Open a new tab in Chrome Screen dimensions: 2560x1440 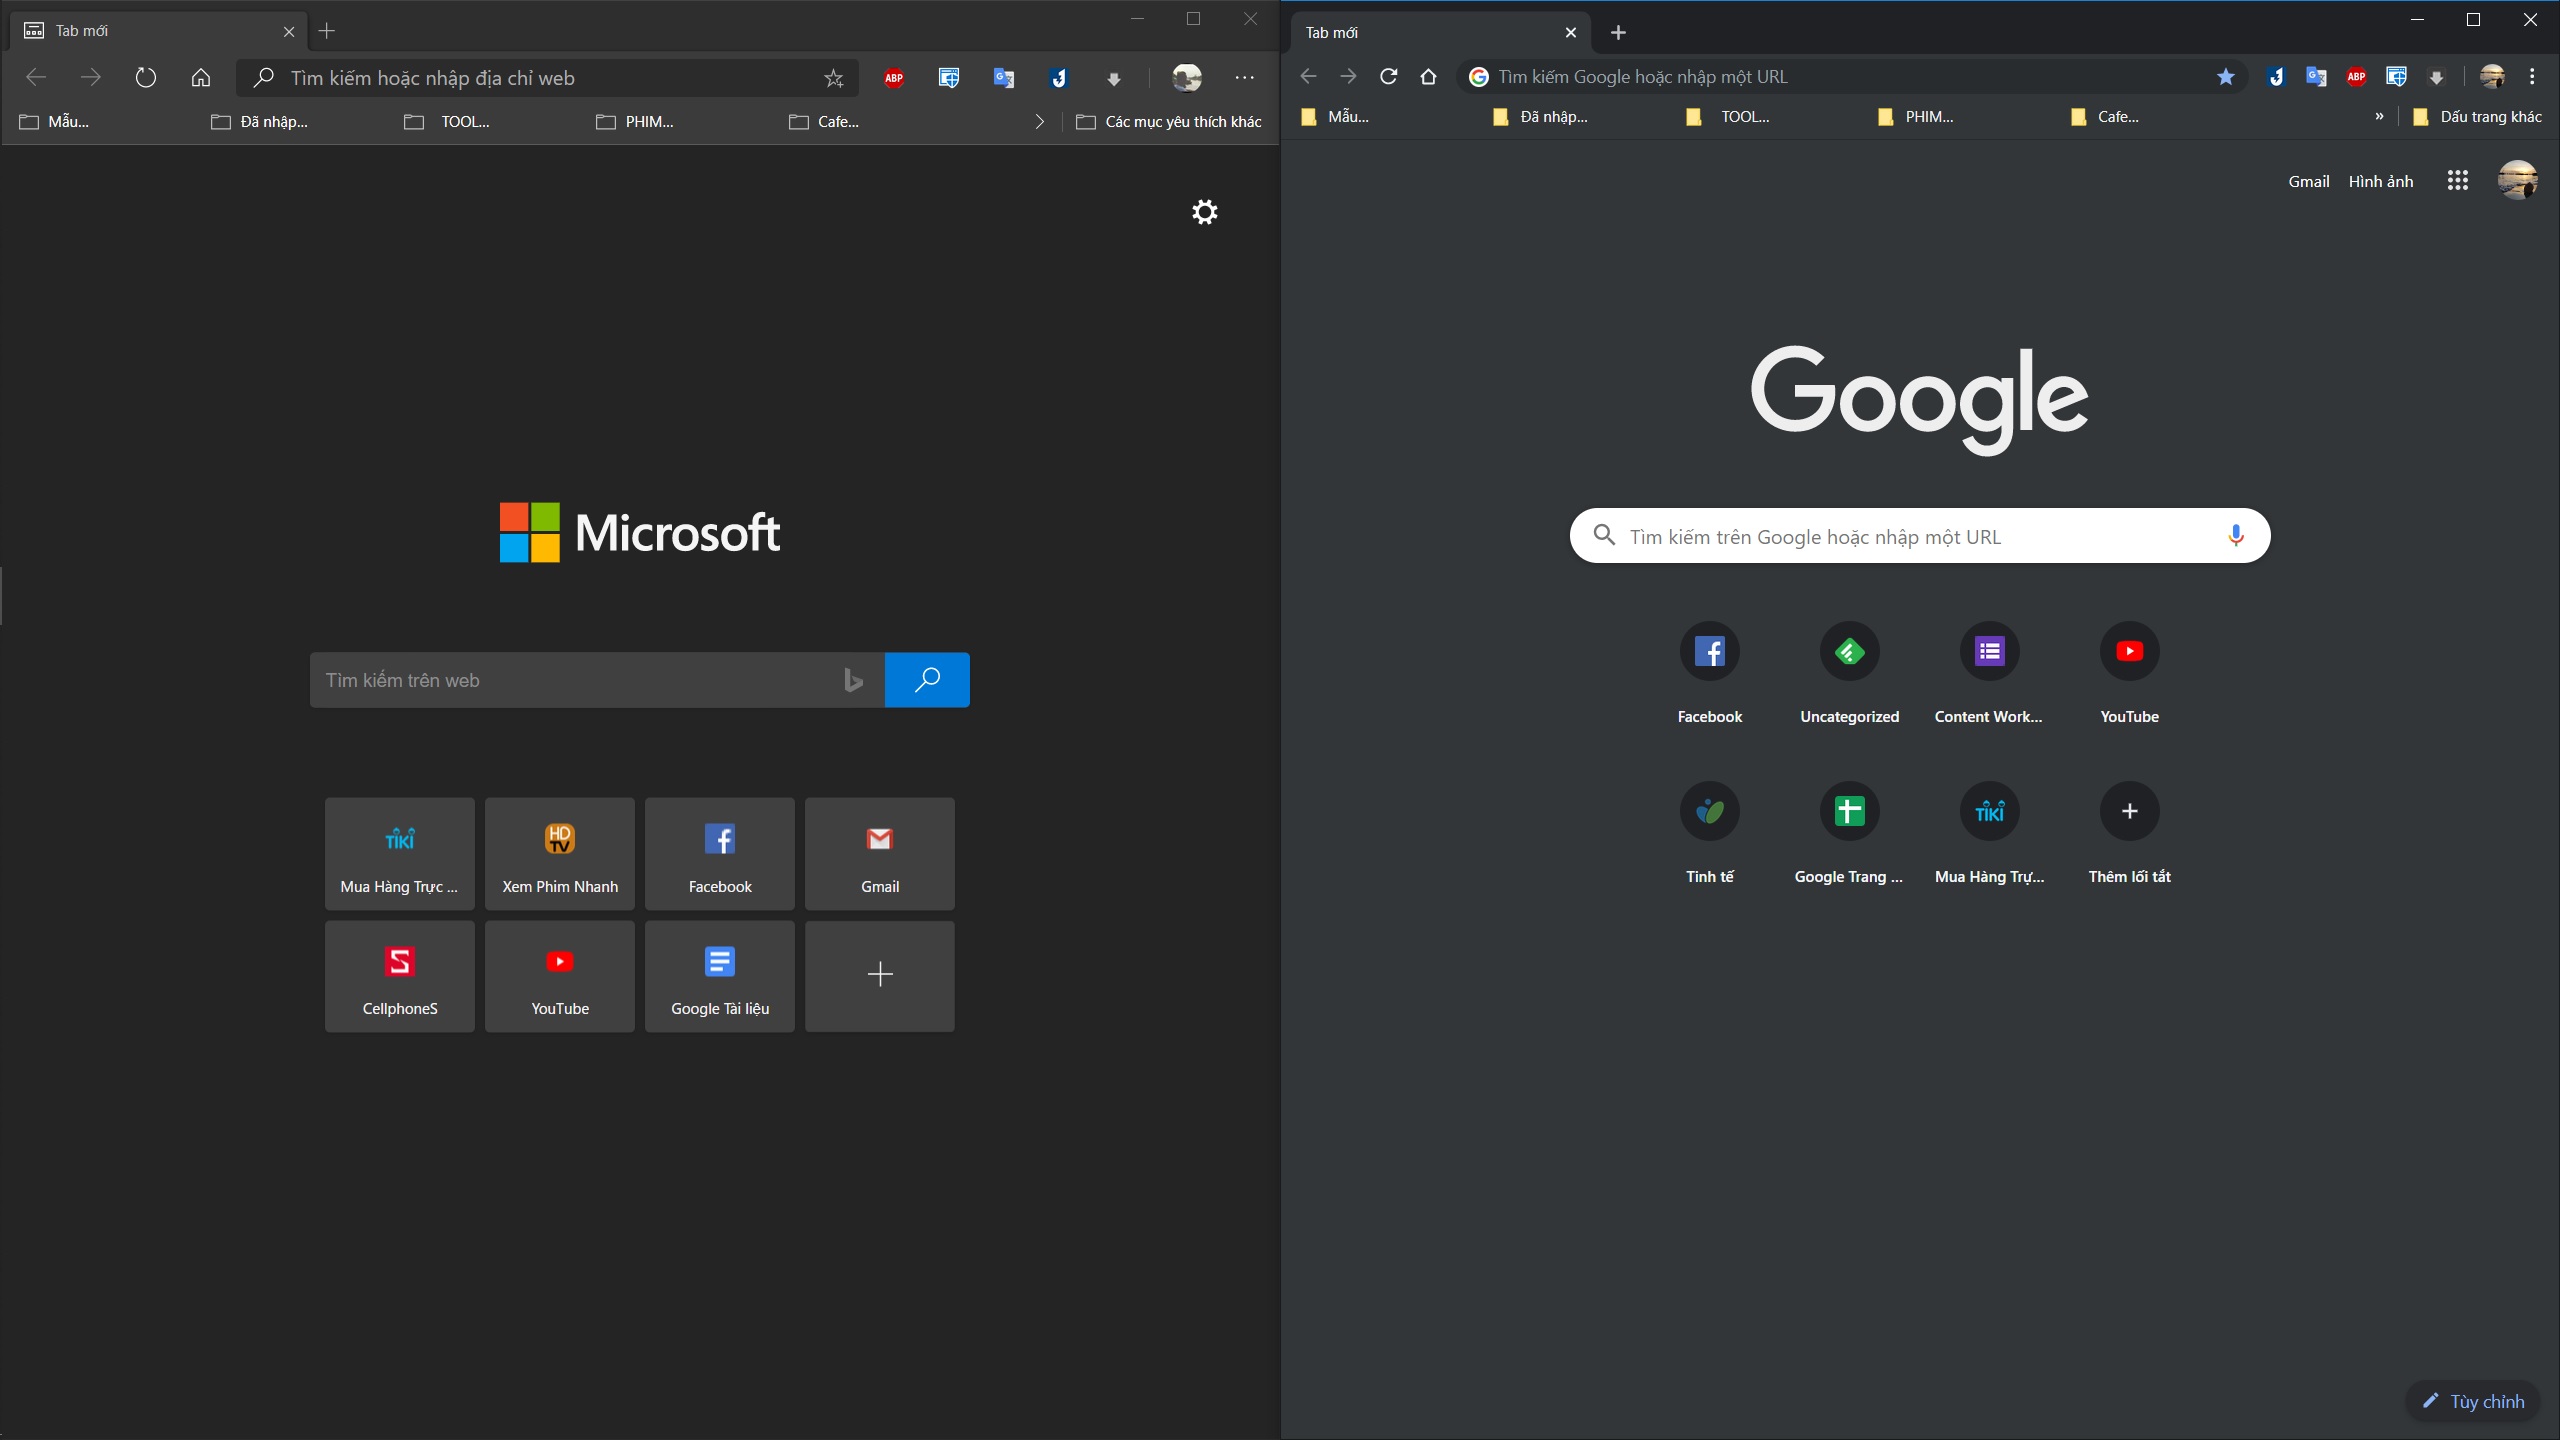[x=1618, y=33]
